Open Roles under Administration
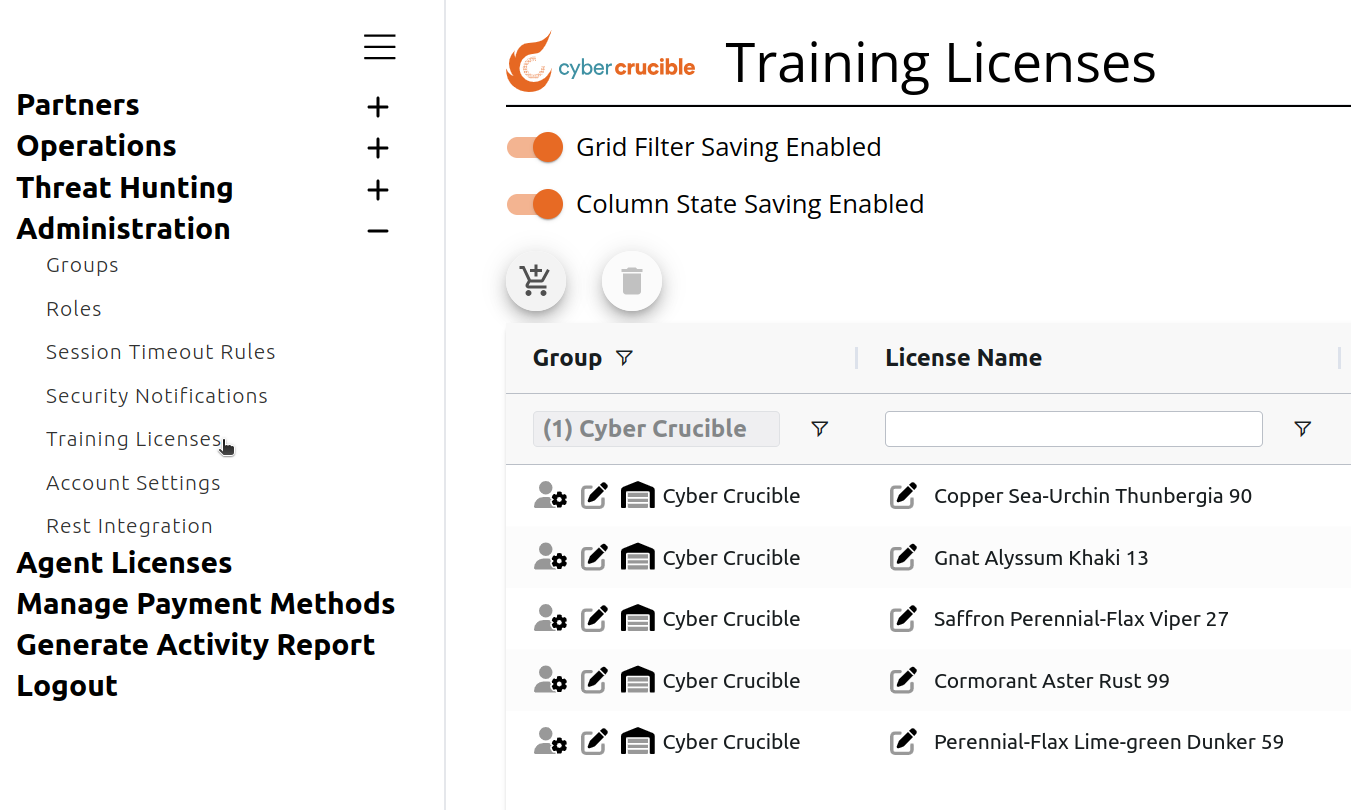The height and width of the screenshot is (810, 1351). [74, 309]
